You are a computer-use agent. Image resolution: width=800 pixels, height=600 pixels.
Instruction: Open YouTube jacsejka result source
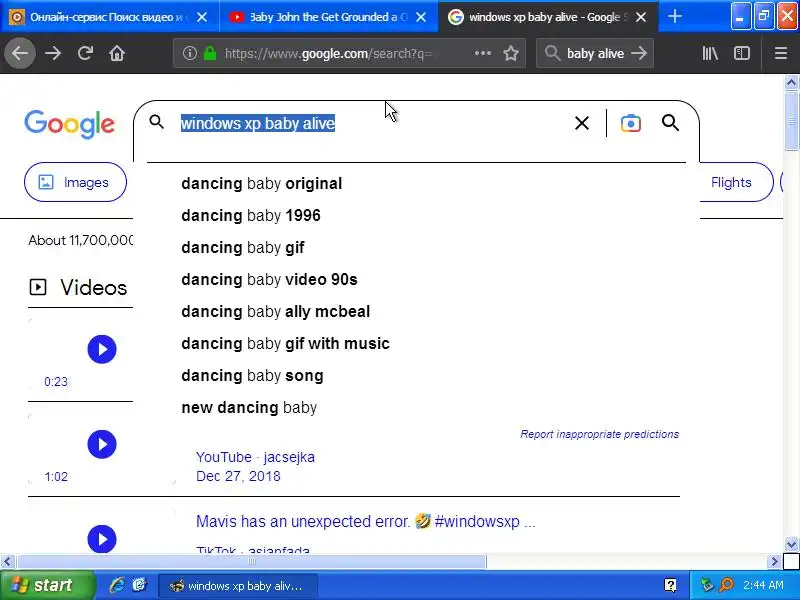[255, 457]
